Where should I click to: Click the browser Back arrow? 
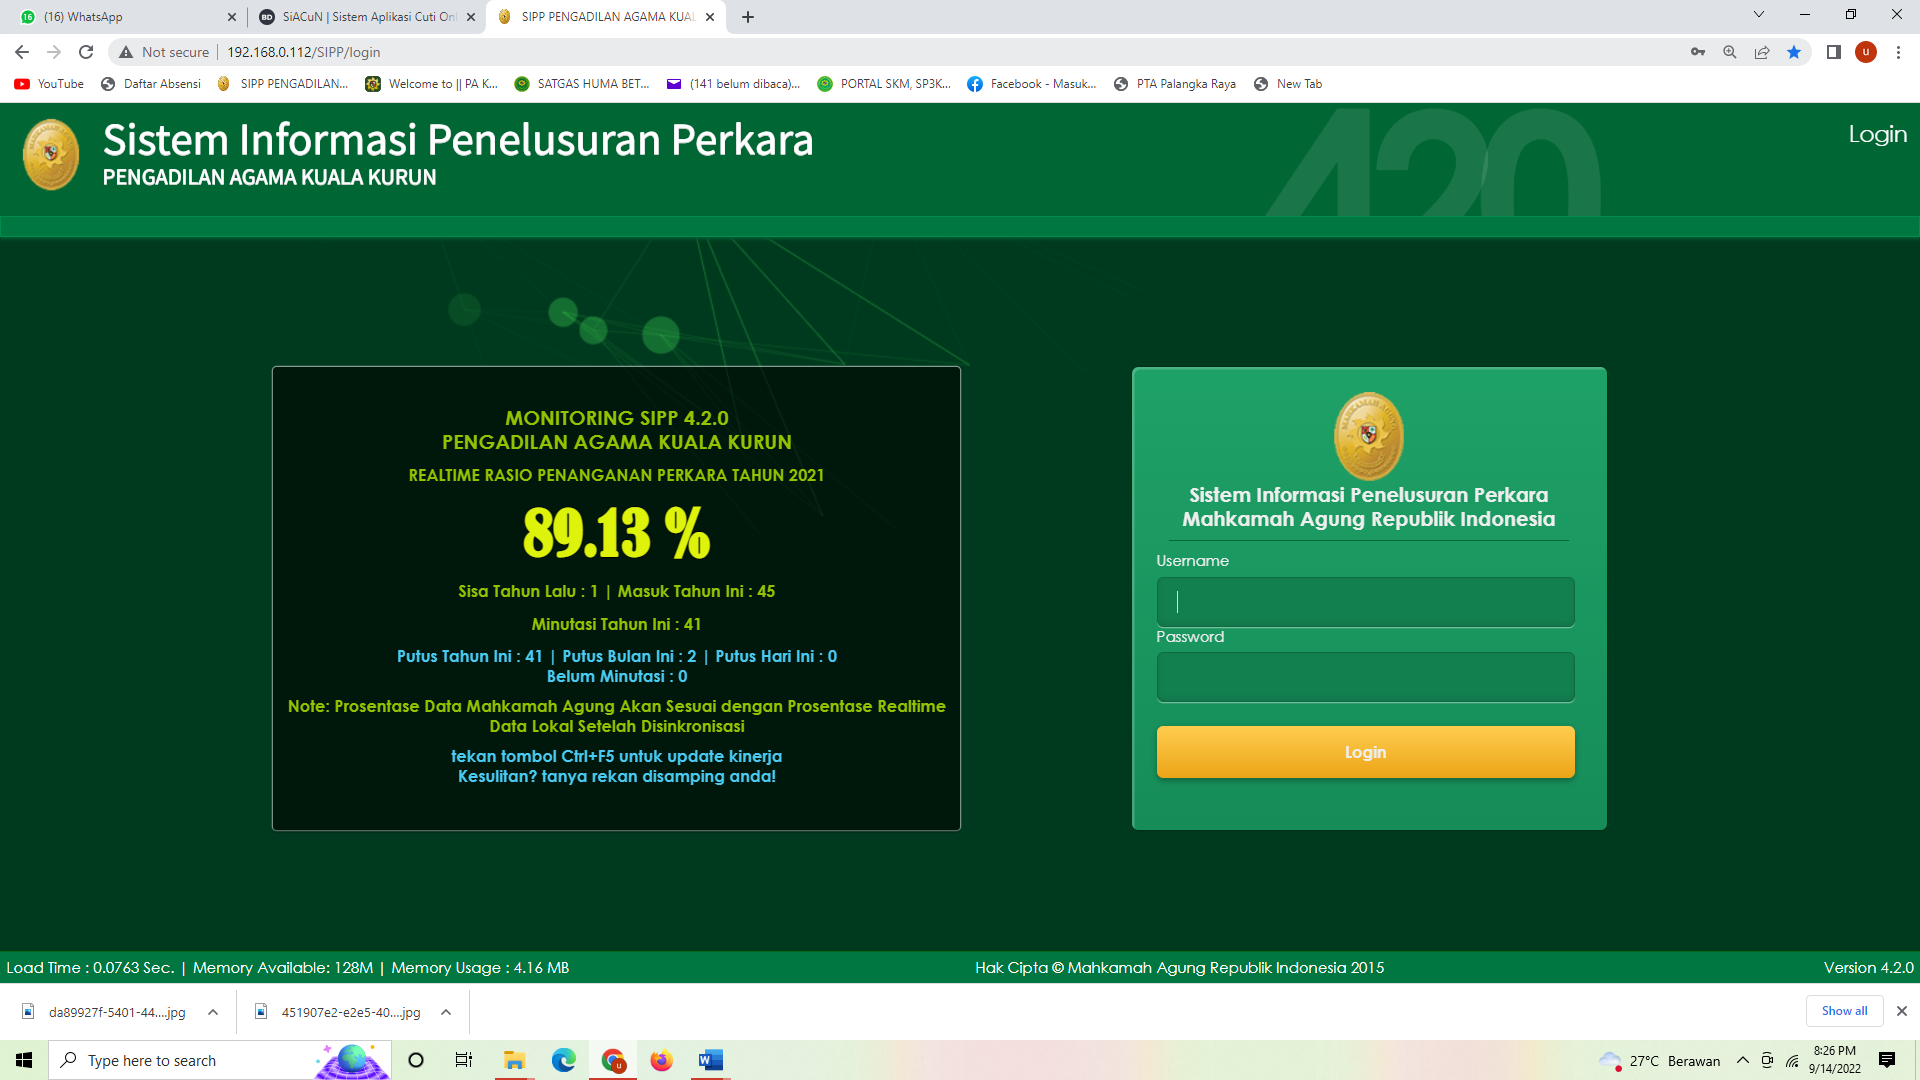click(x=22, y=52)
